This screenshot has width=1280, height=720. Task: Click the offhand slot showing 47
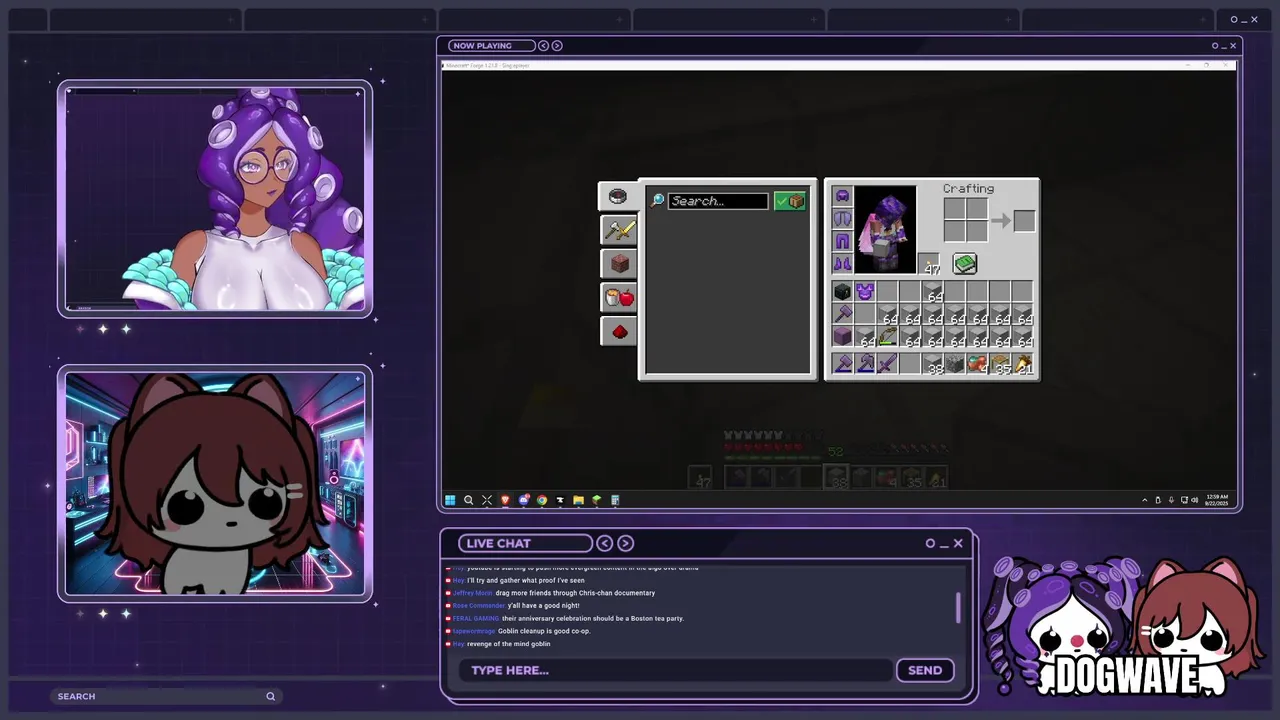pyautogui.click(x=930, y=264)
